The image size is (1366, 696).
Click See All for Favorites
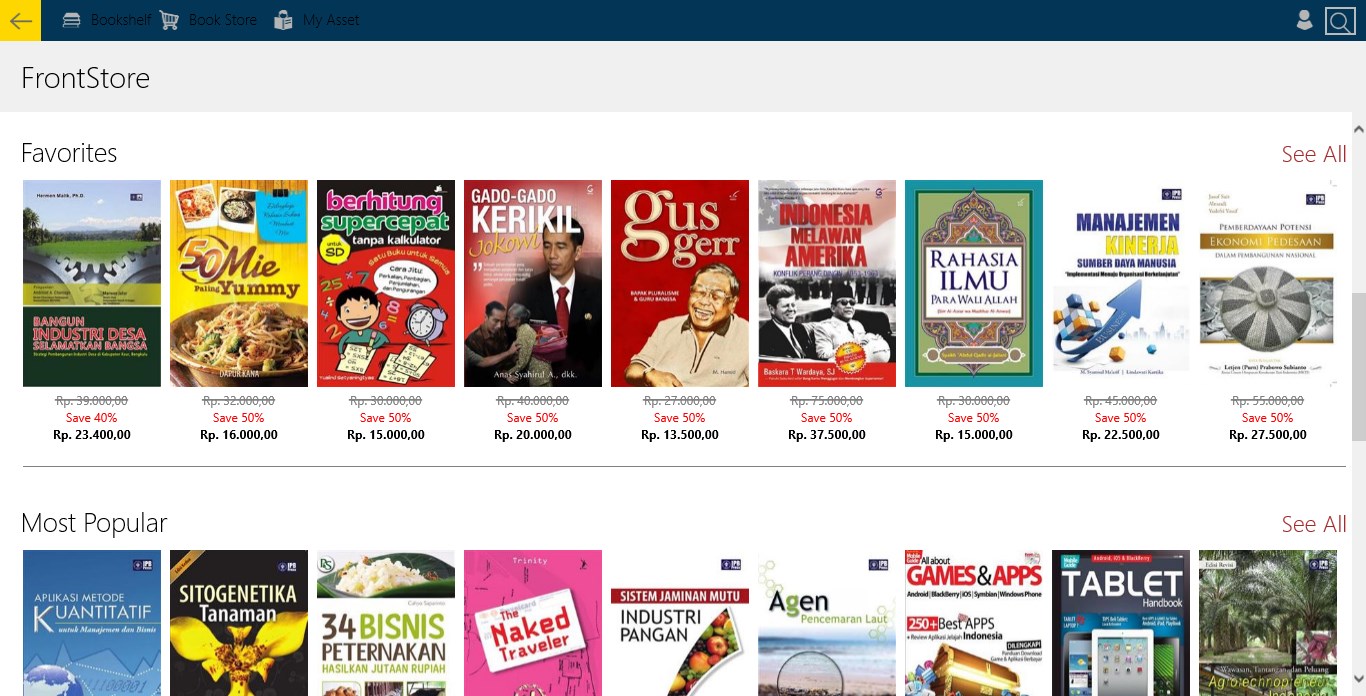[1314, 154]
